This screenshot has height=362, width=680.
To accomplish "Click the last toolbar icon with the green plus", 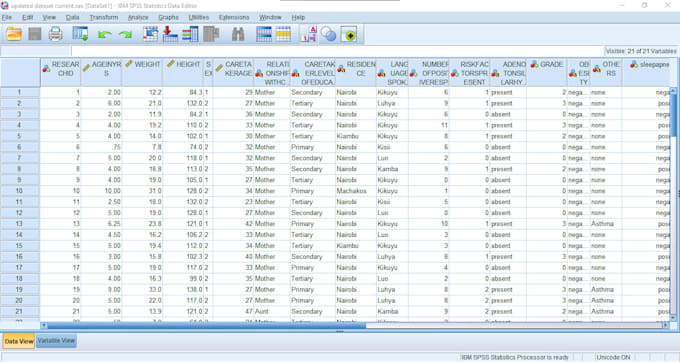I will (x=349, y=34).
